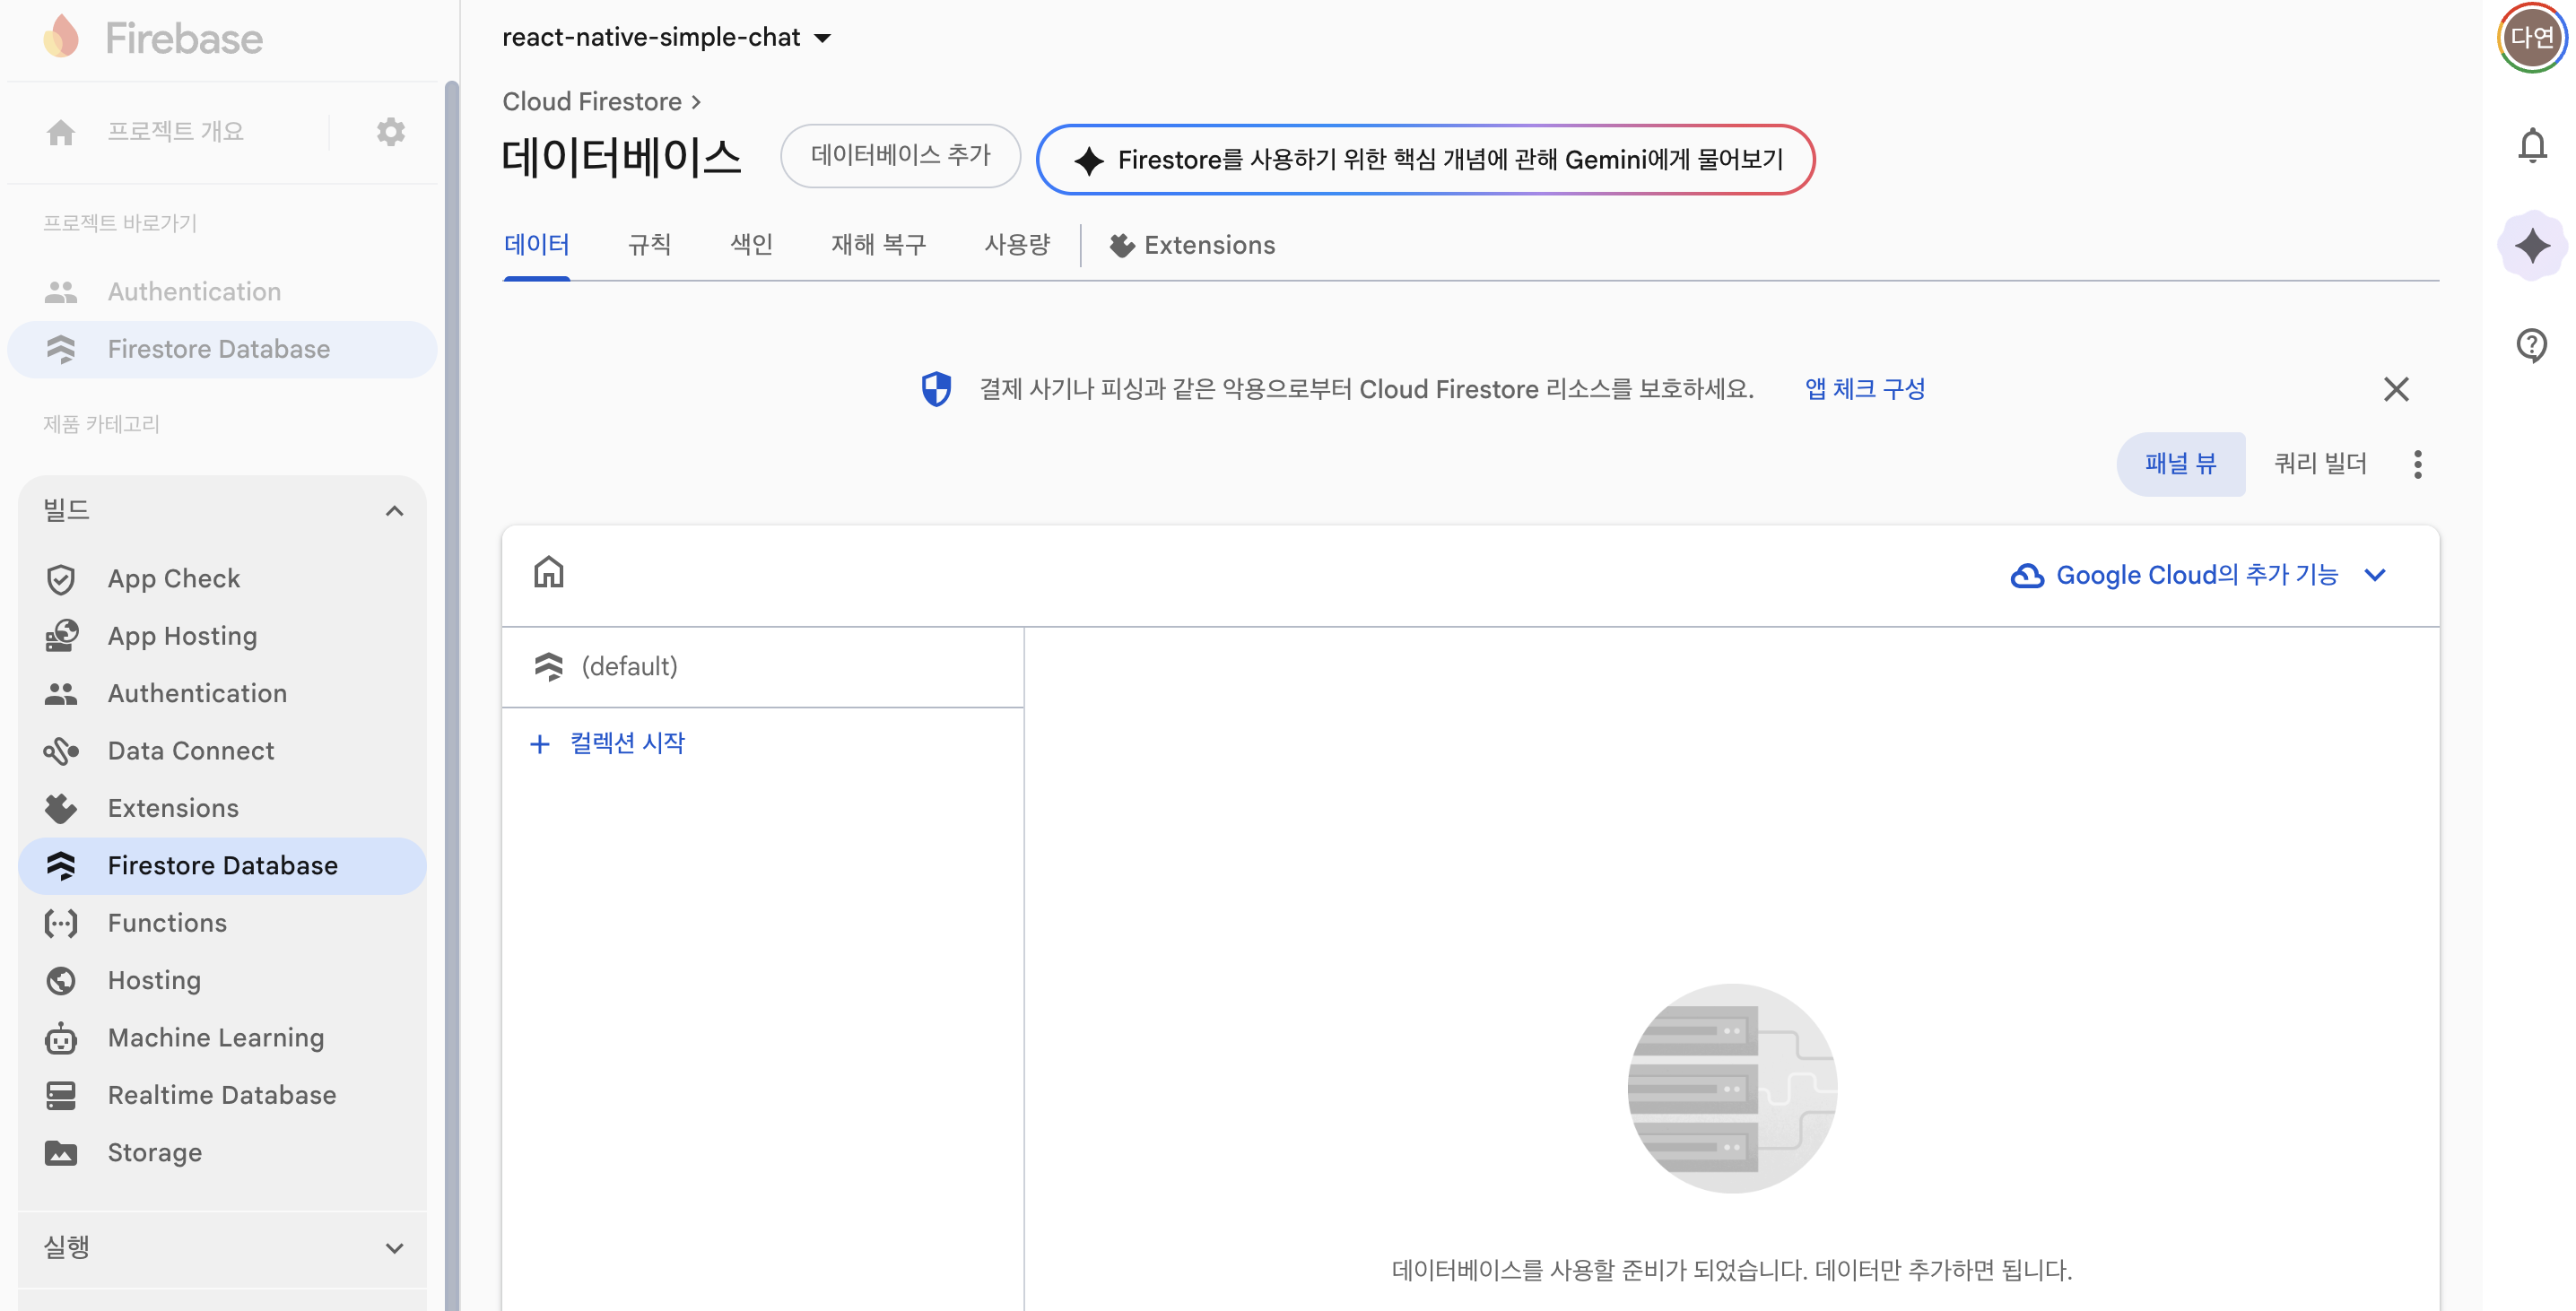Open react-native-simple-chat project dropdown
This screenshot has height=1311, width=2576.
point(667,38)
